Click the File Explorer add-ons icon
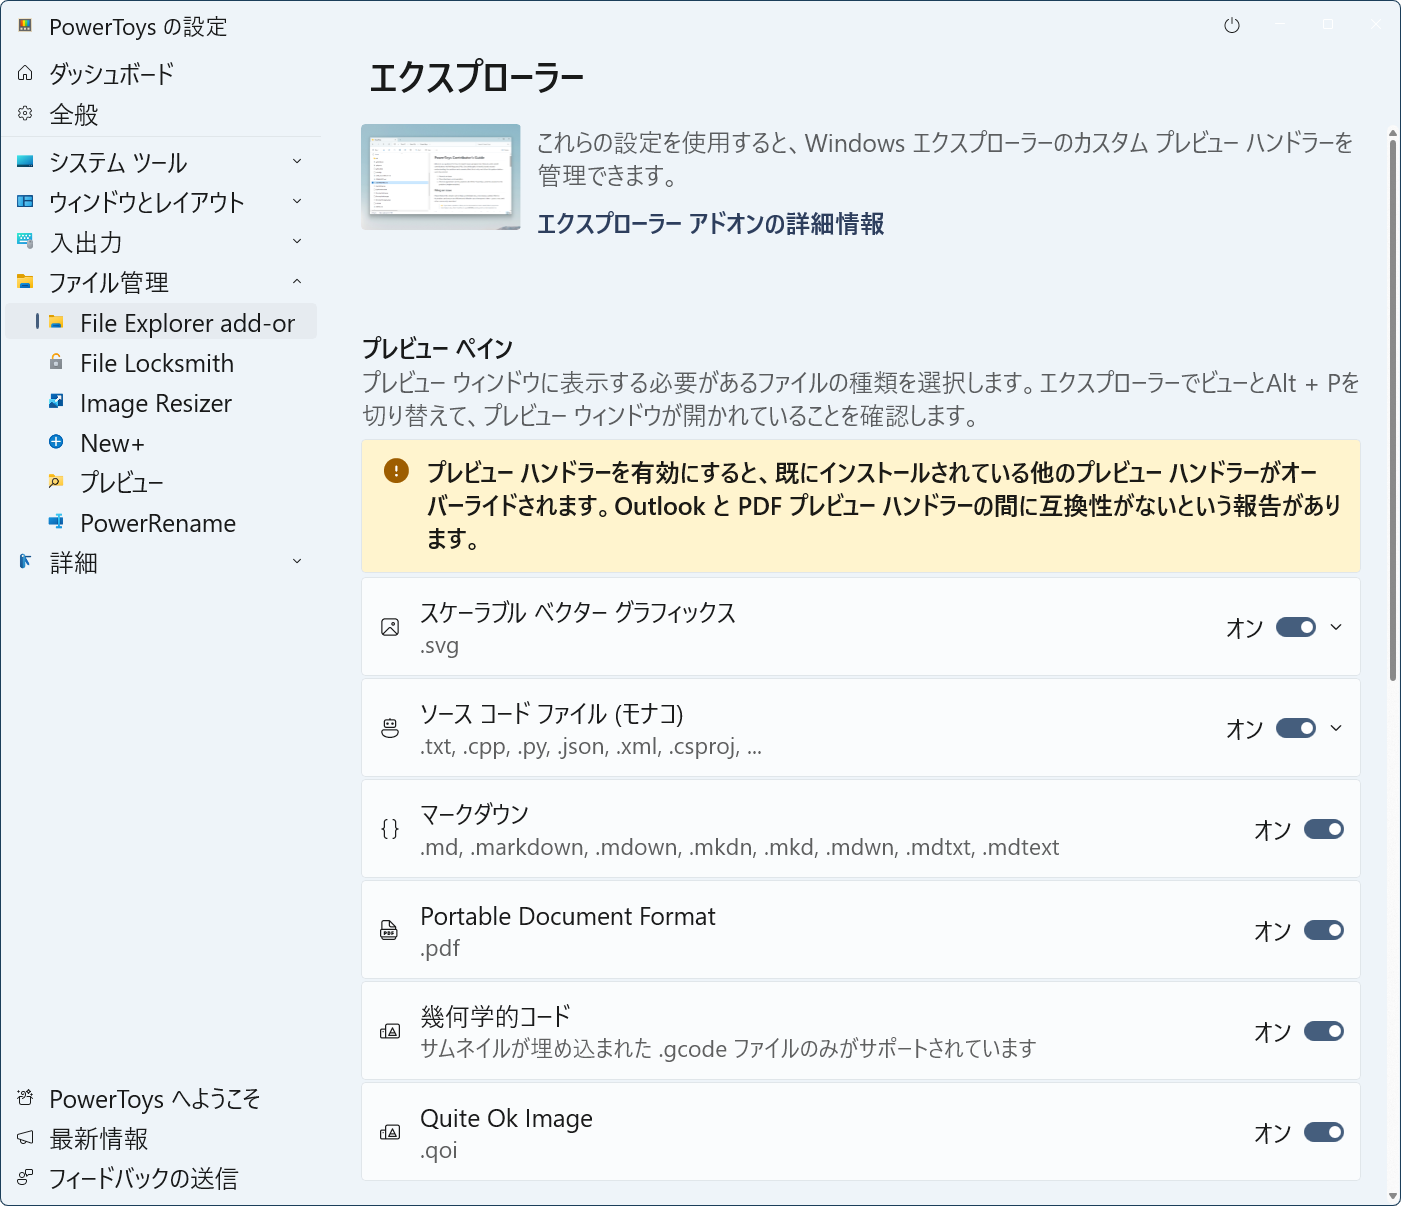 coord(56,322)
